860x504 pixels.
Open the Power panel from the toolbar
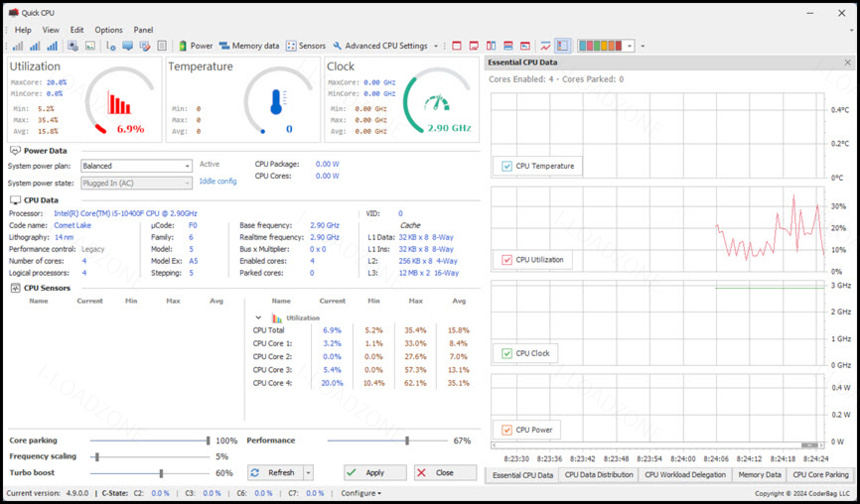point(195,46)
